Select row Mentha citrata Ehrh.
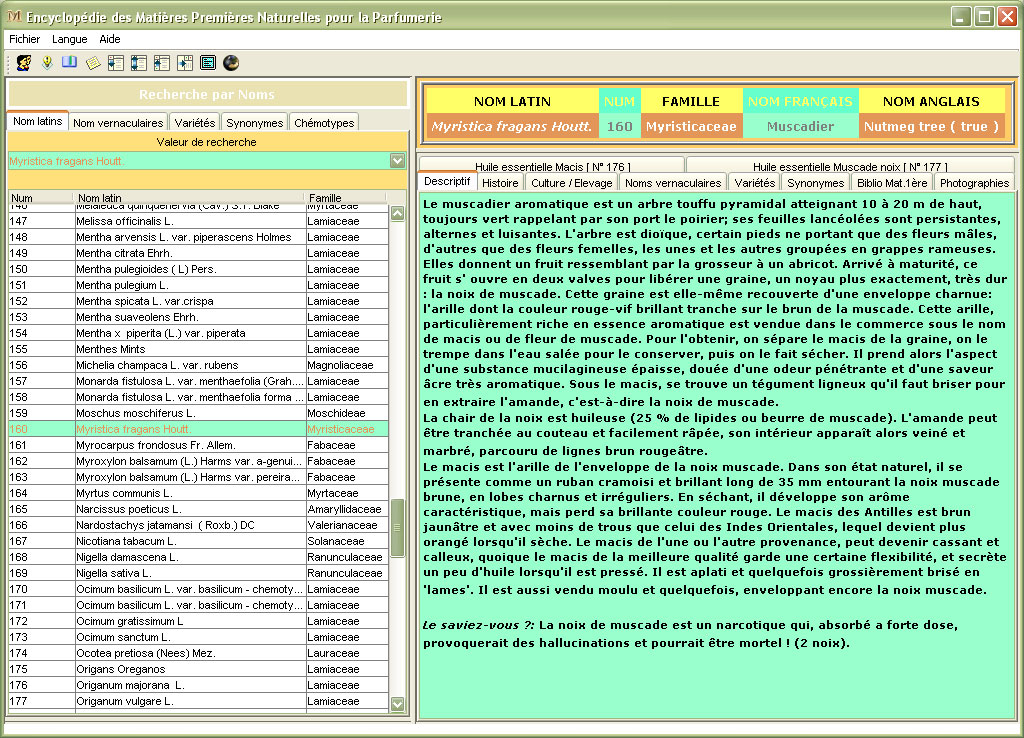 point(199,253)
